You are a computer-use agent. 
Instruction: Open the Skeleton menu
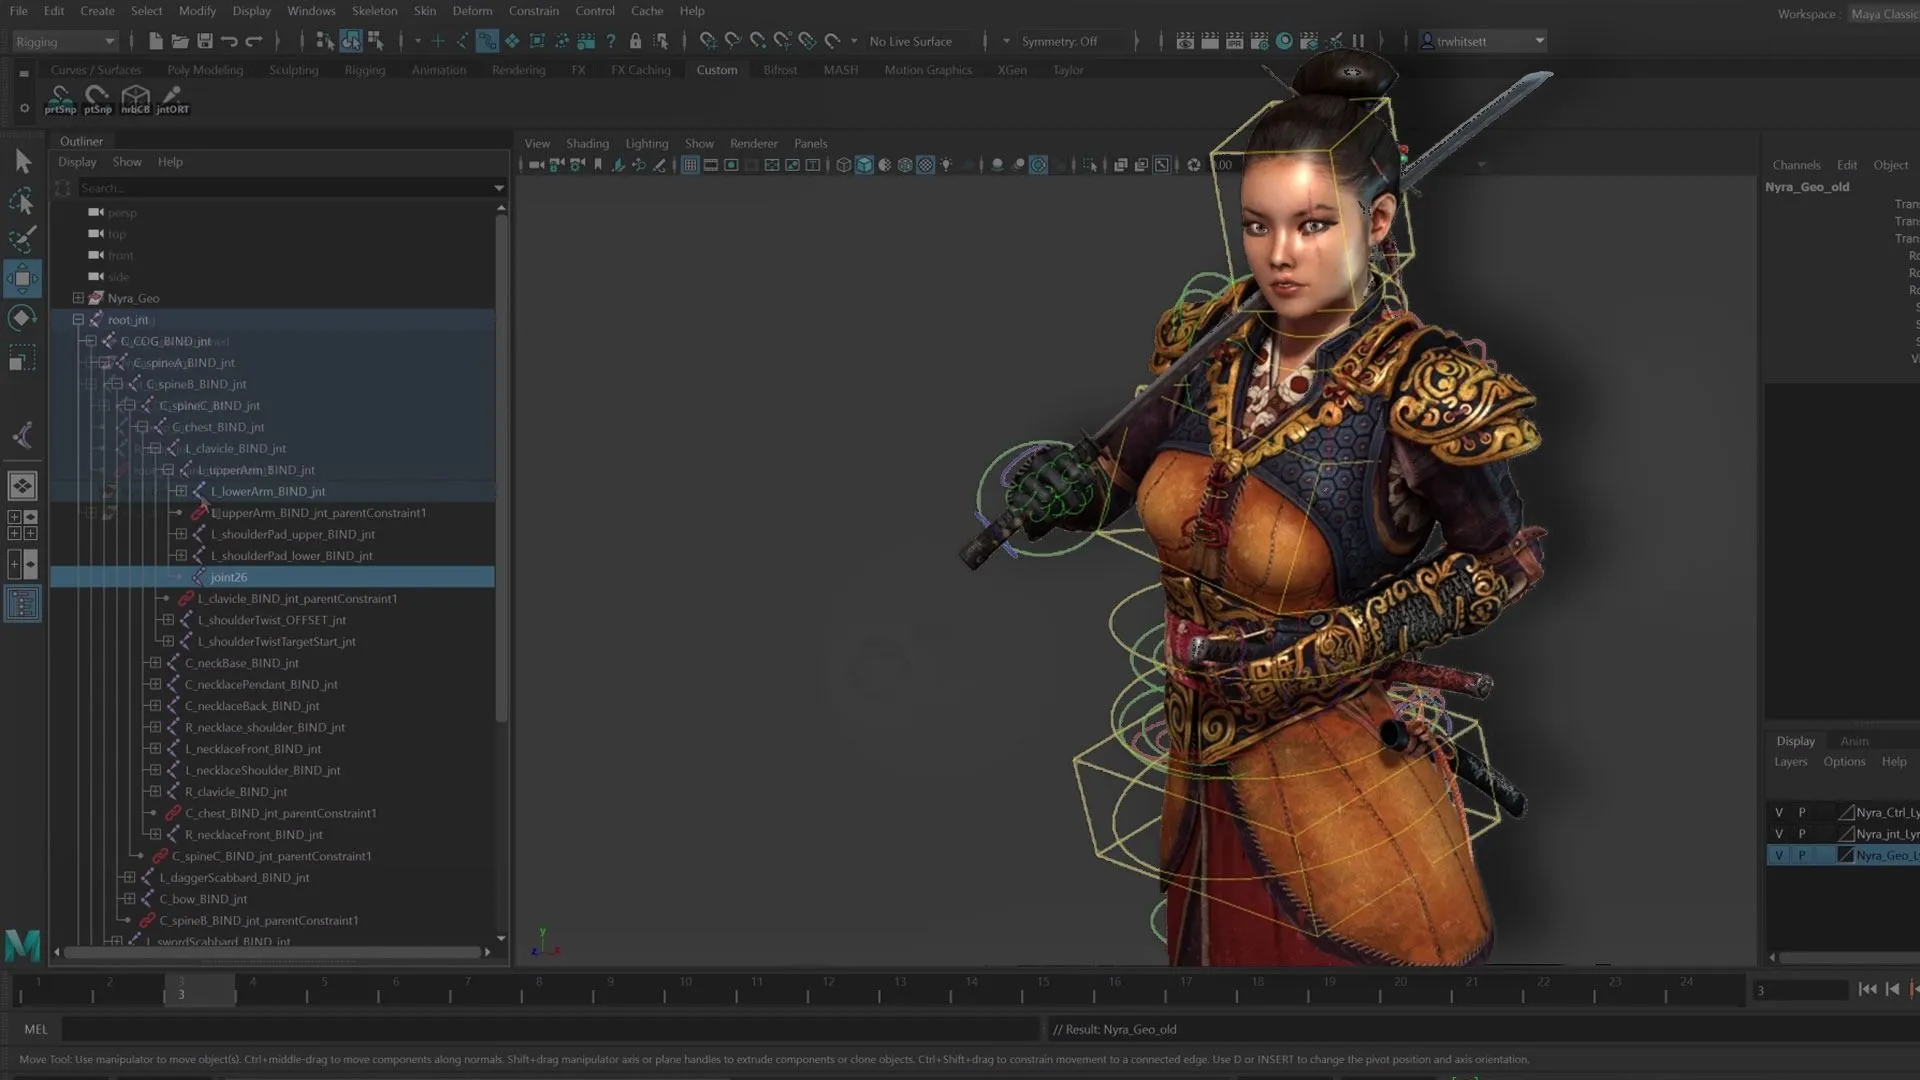tap(374, 11)
